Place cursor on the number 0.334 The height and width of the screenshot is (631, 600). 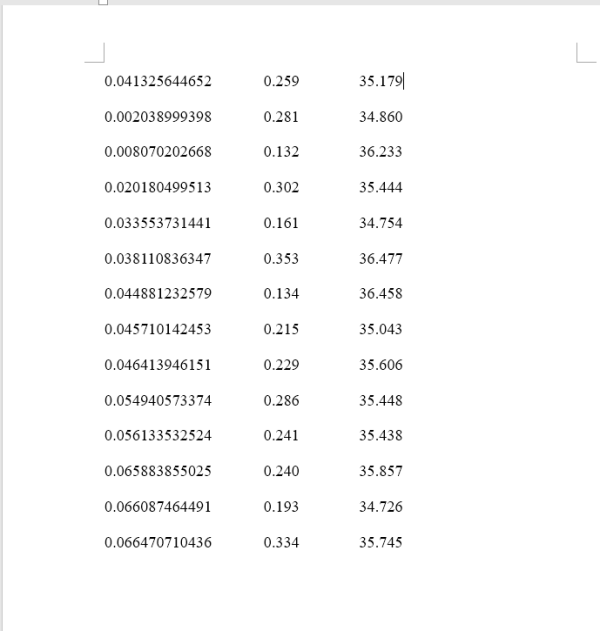click(x=281, y=543)
